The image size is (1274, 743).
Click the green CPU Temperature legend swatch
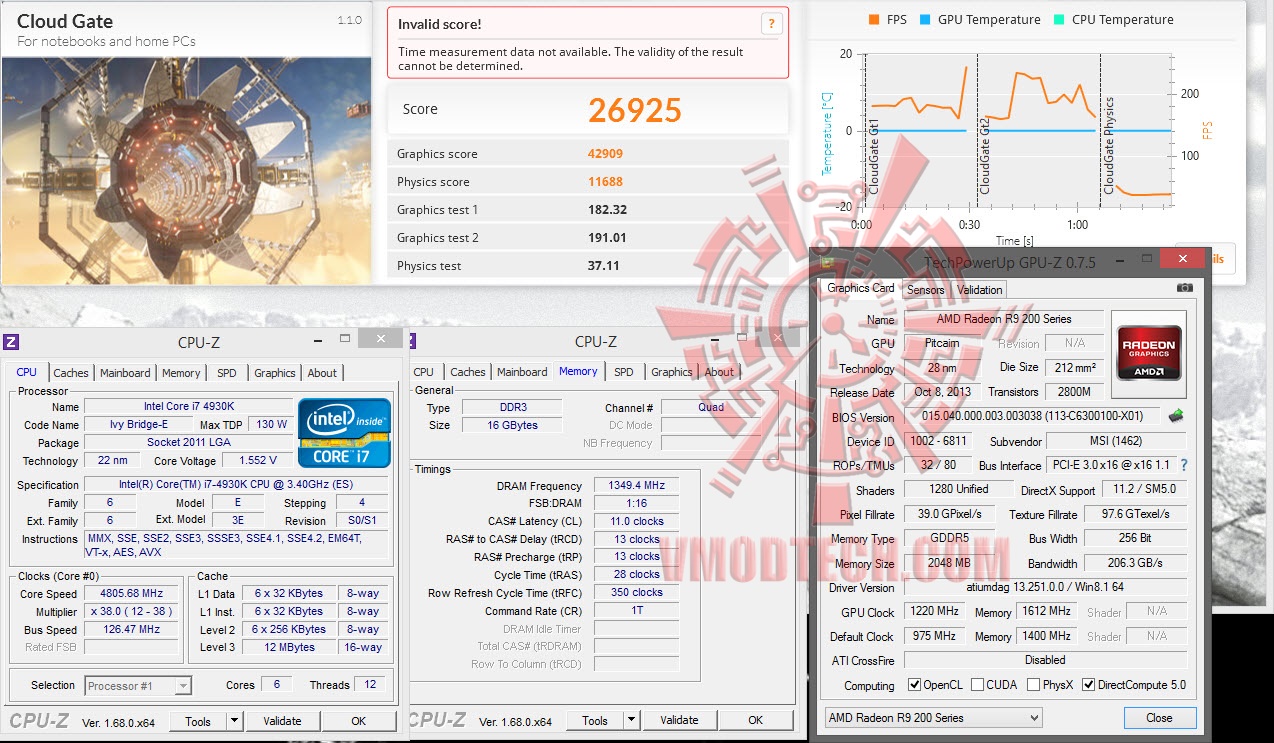point(1059,19)
